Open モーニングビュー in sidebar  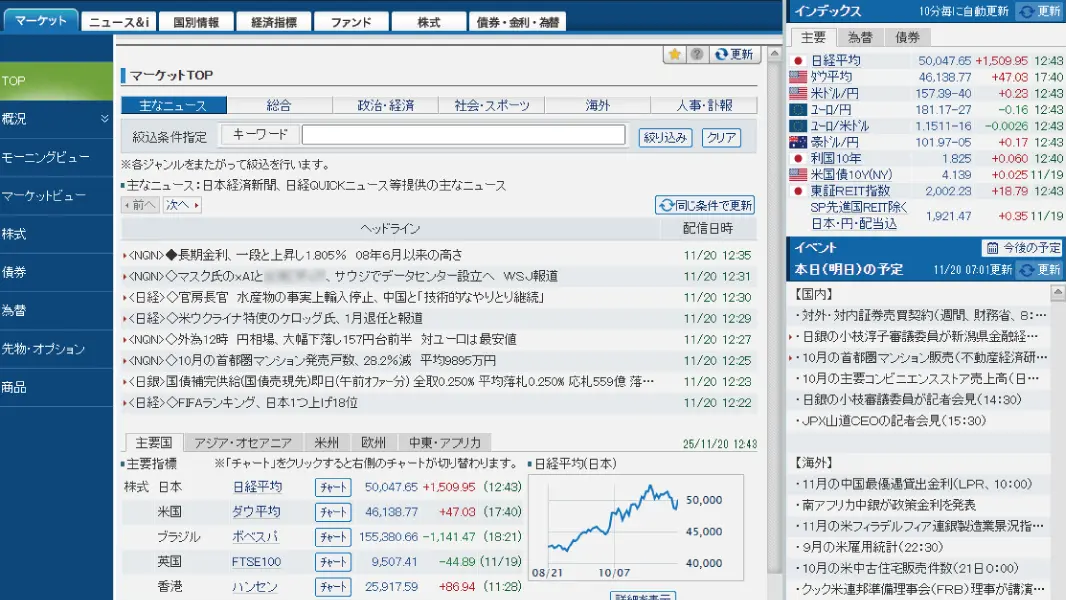(56, 157)
